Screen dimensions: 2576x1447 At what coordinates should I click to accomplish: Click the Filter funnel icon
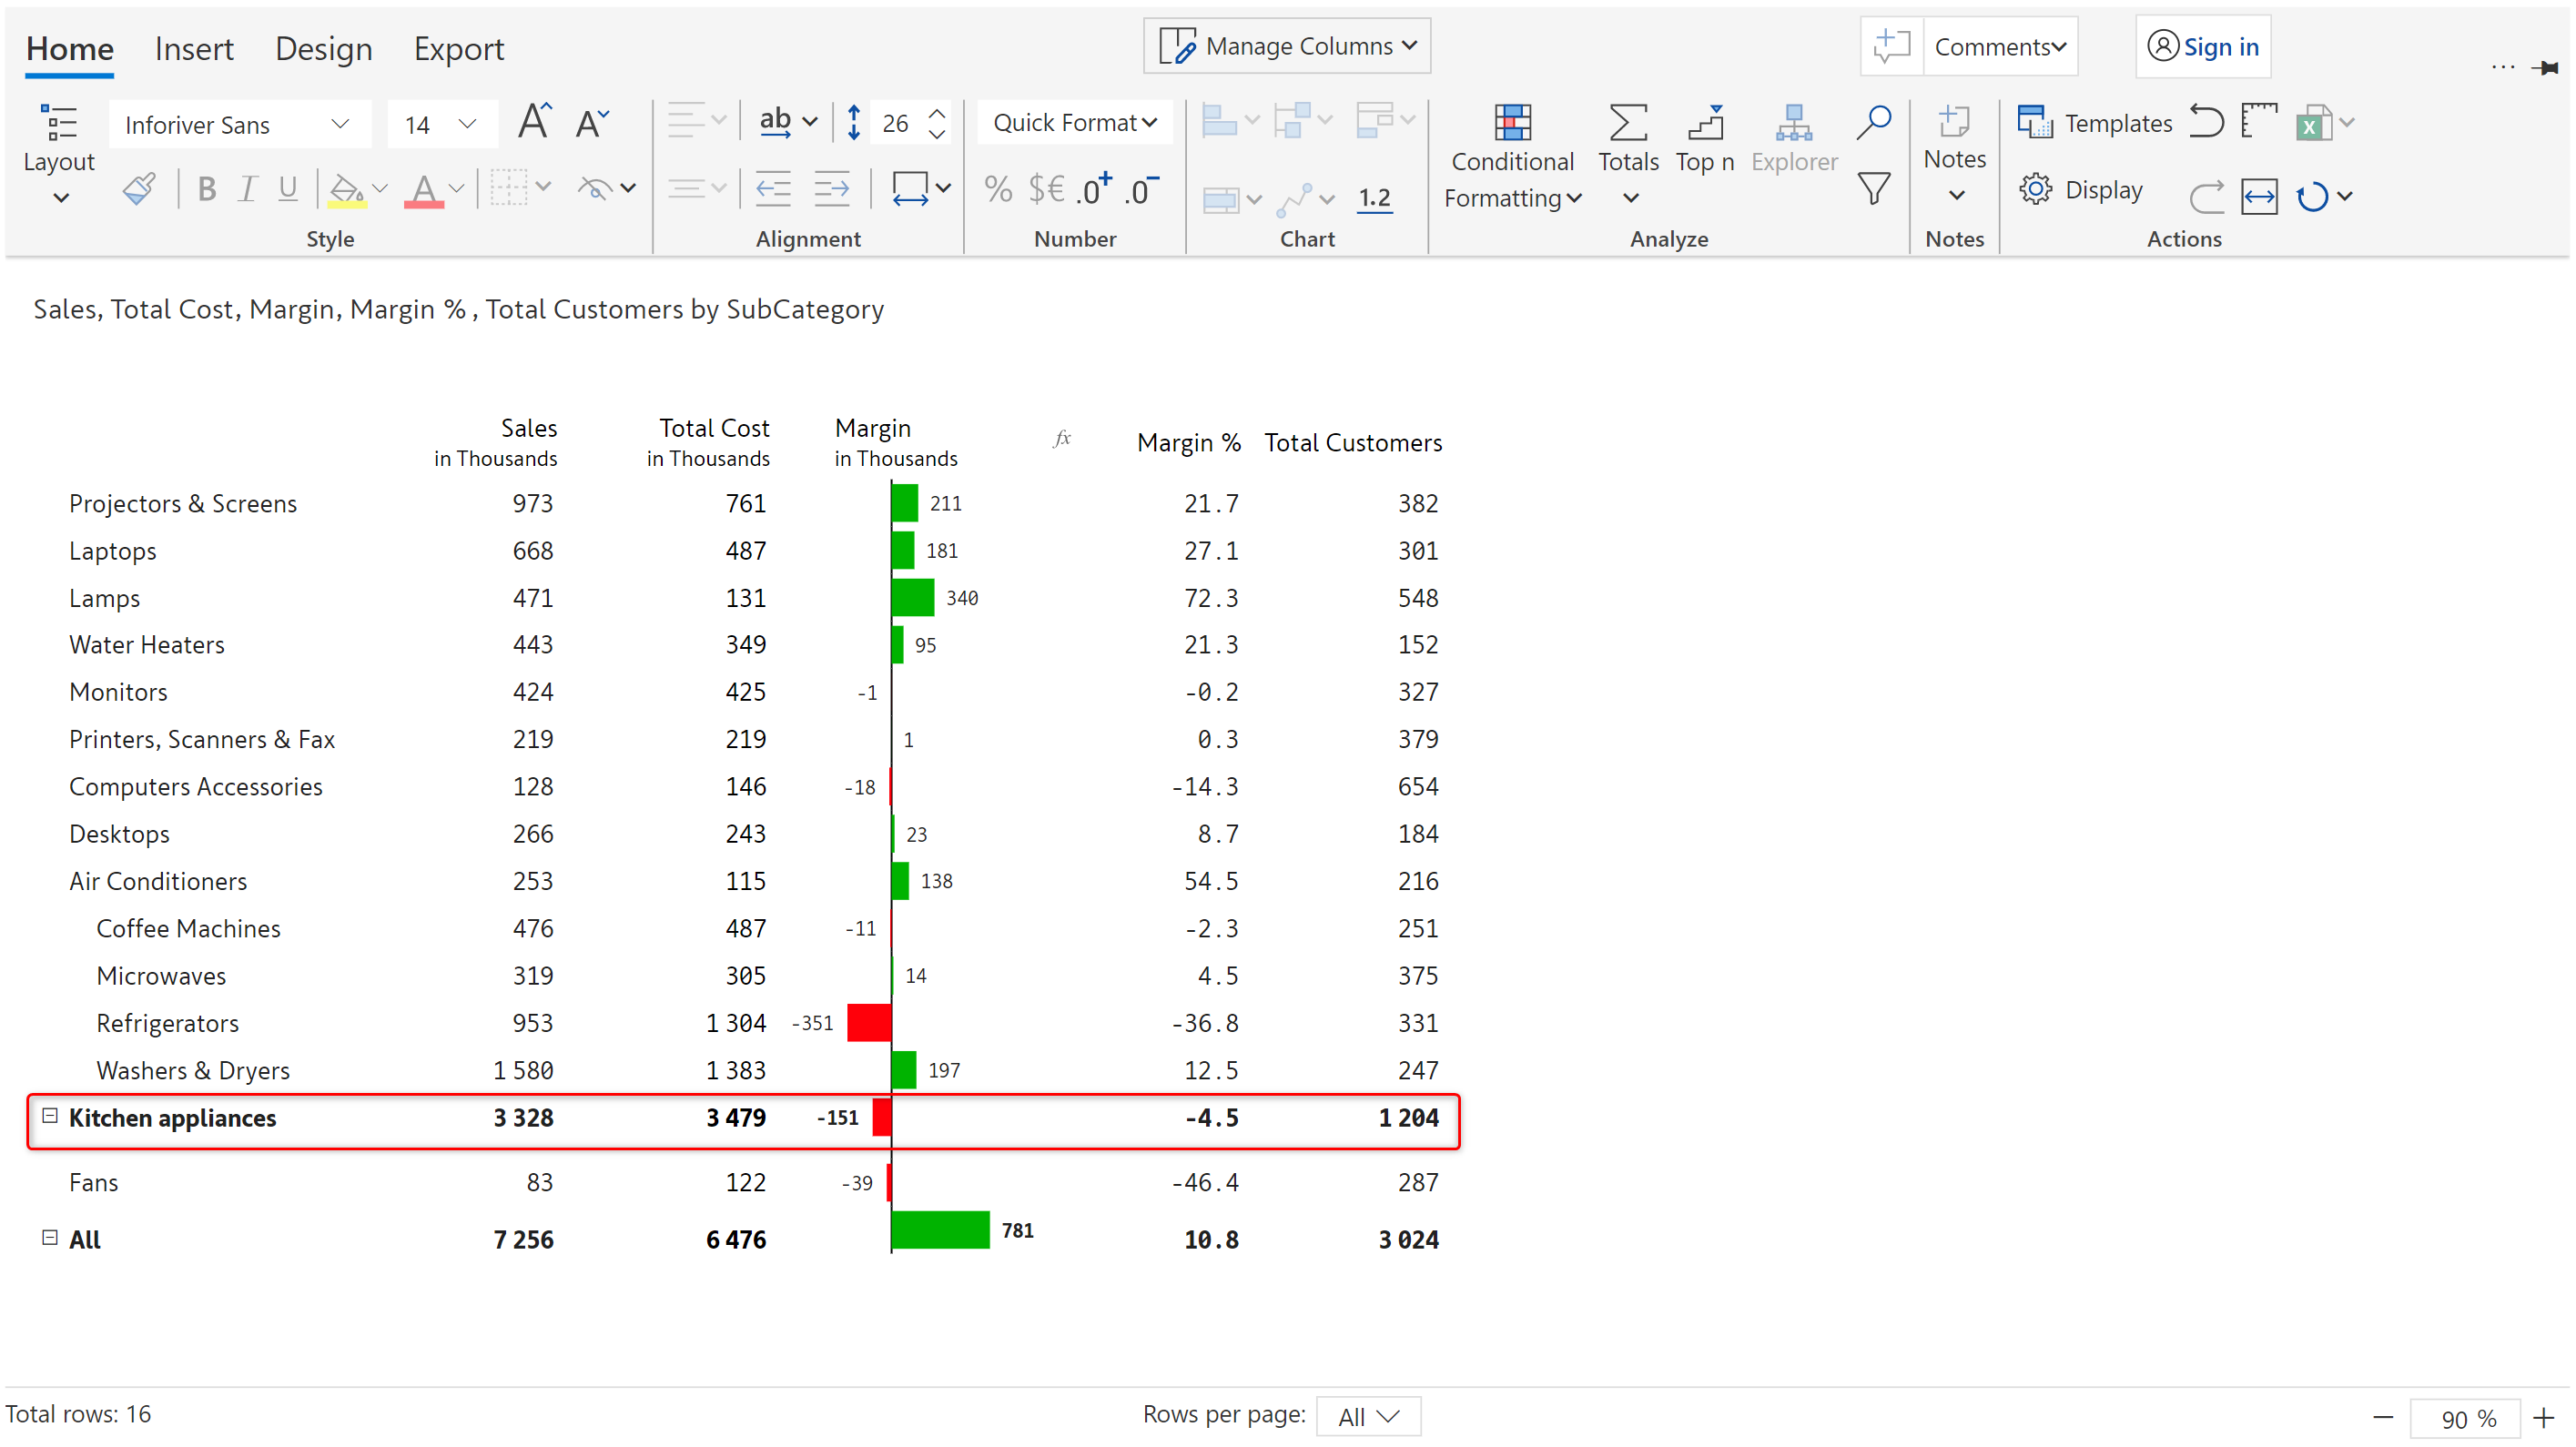[1873, 188]
